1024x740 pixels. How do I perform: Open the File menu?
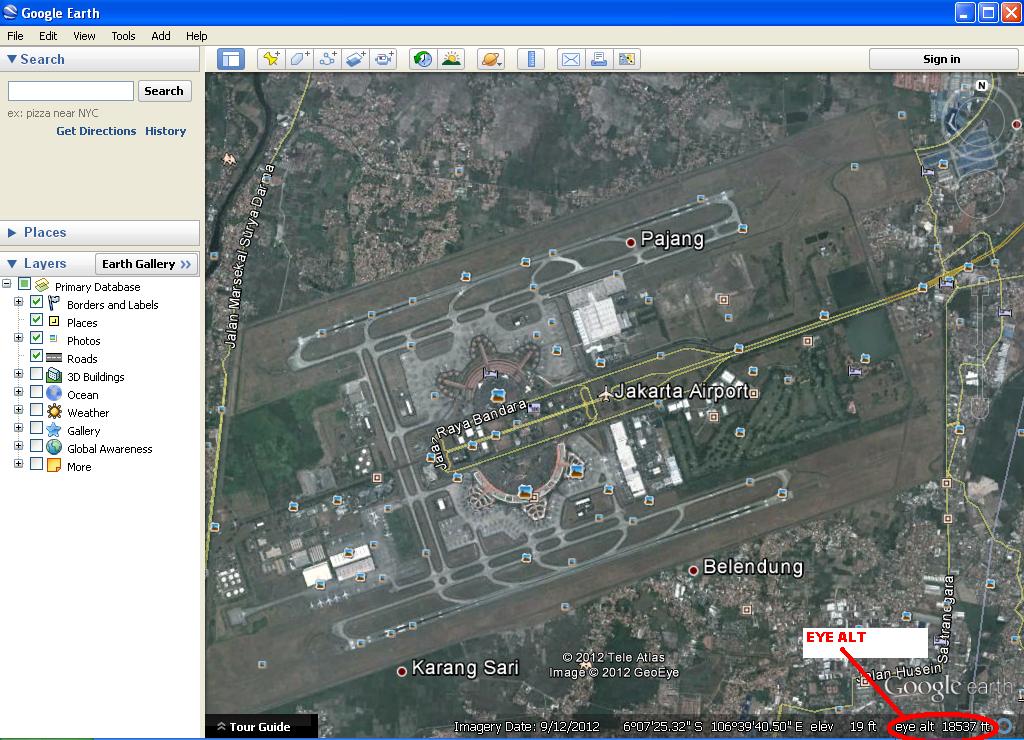click(15, 36)
